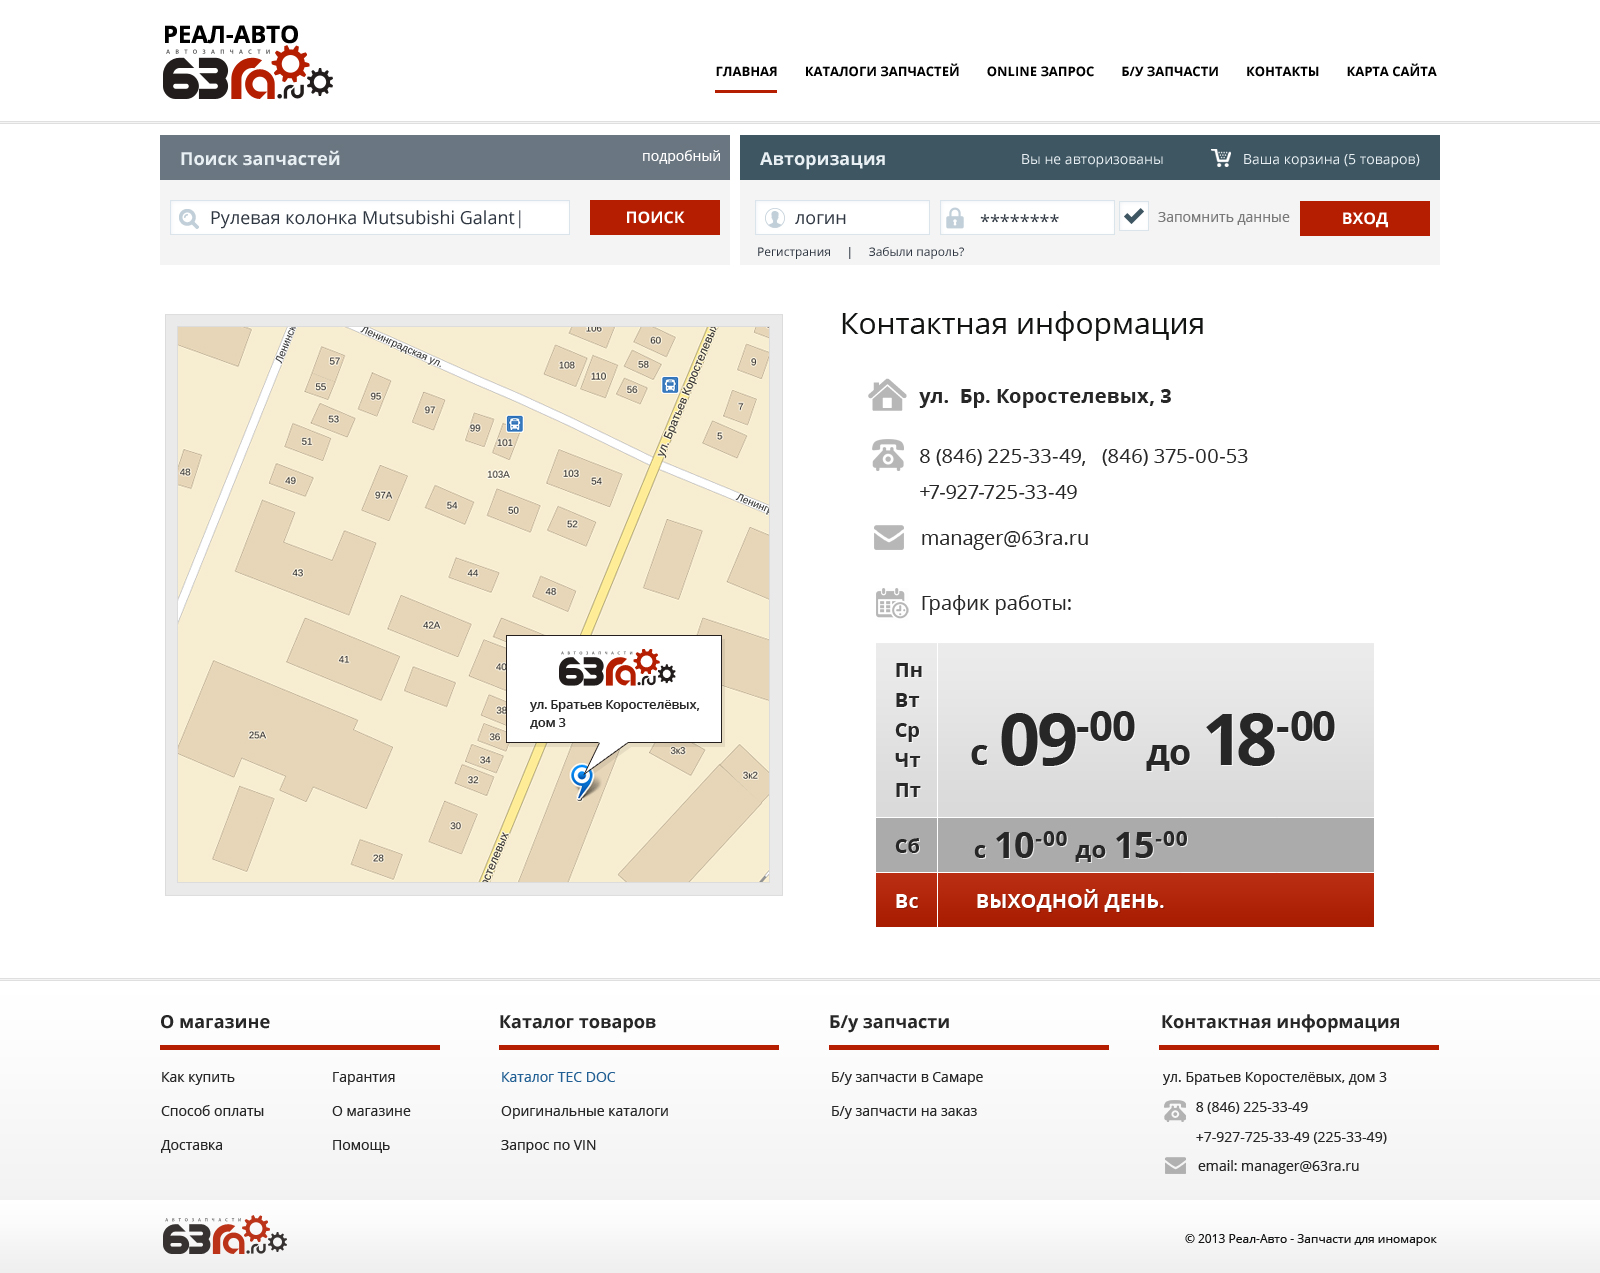Open the 'Каталоги запчастей' menu item

click(881, 71)
